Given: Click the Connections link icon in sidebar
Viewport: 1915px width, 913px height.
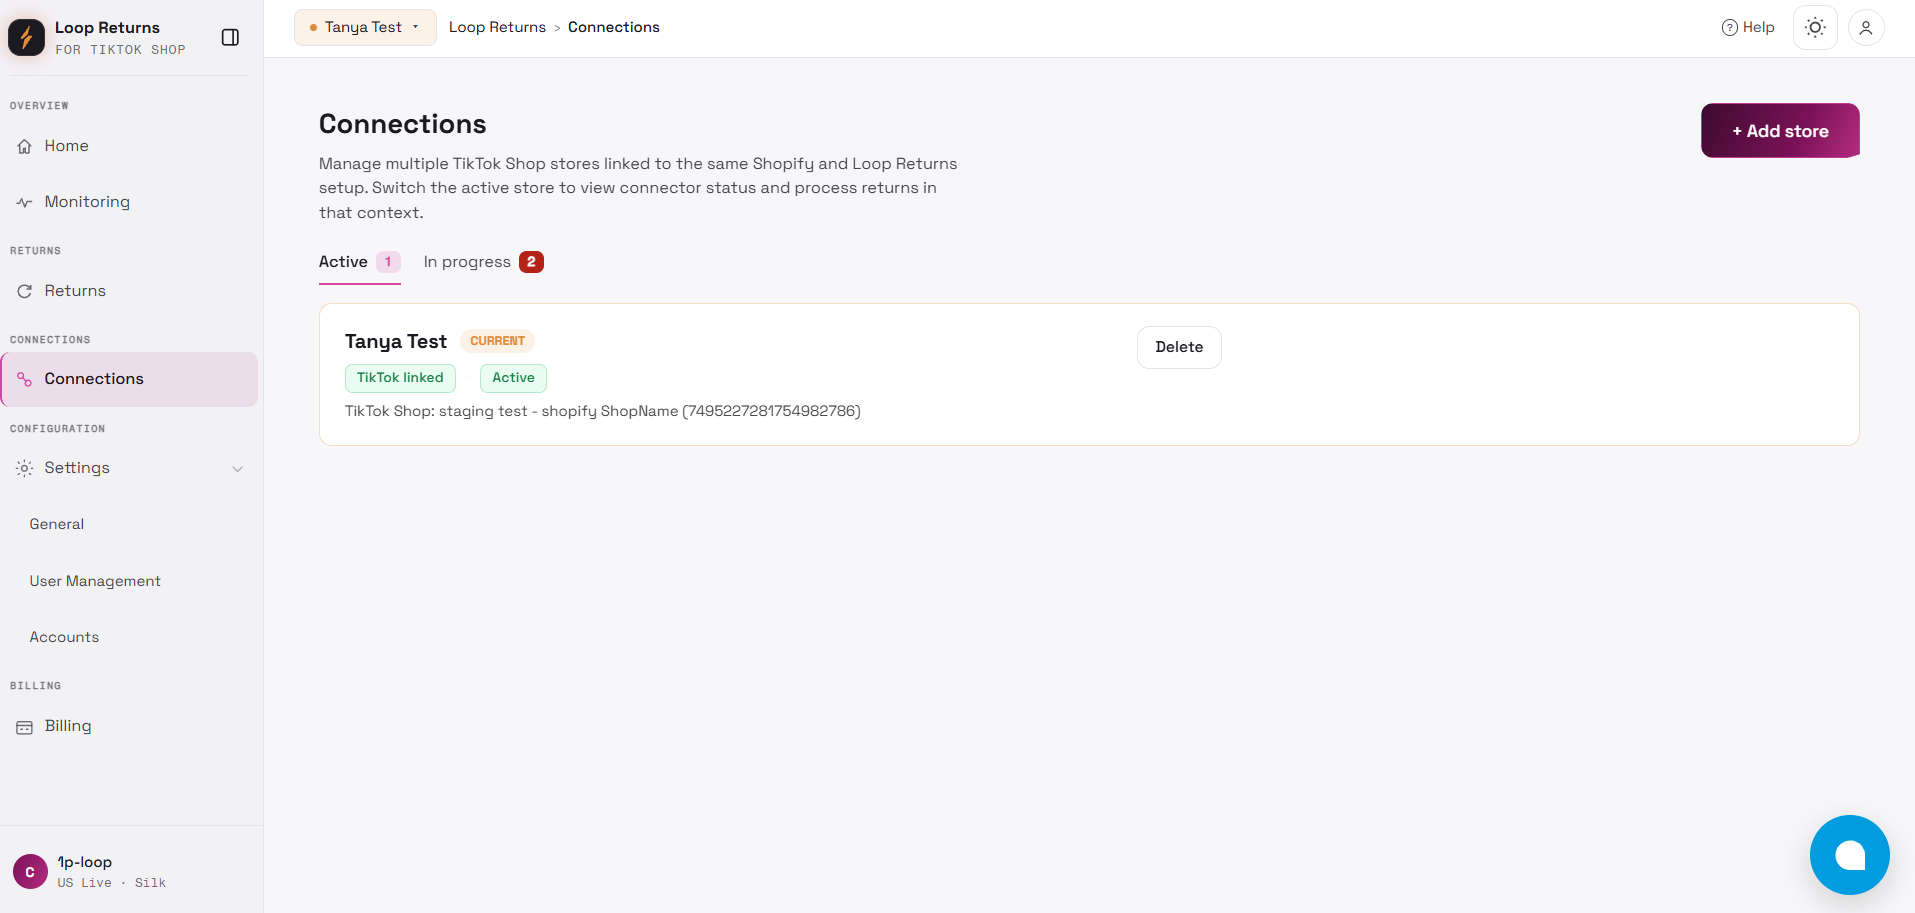Looking at the screenshot, I should (25, 379).
